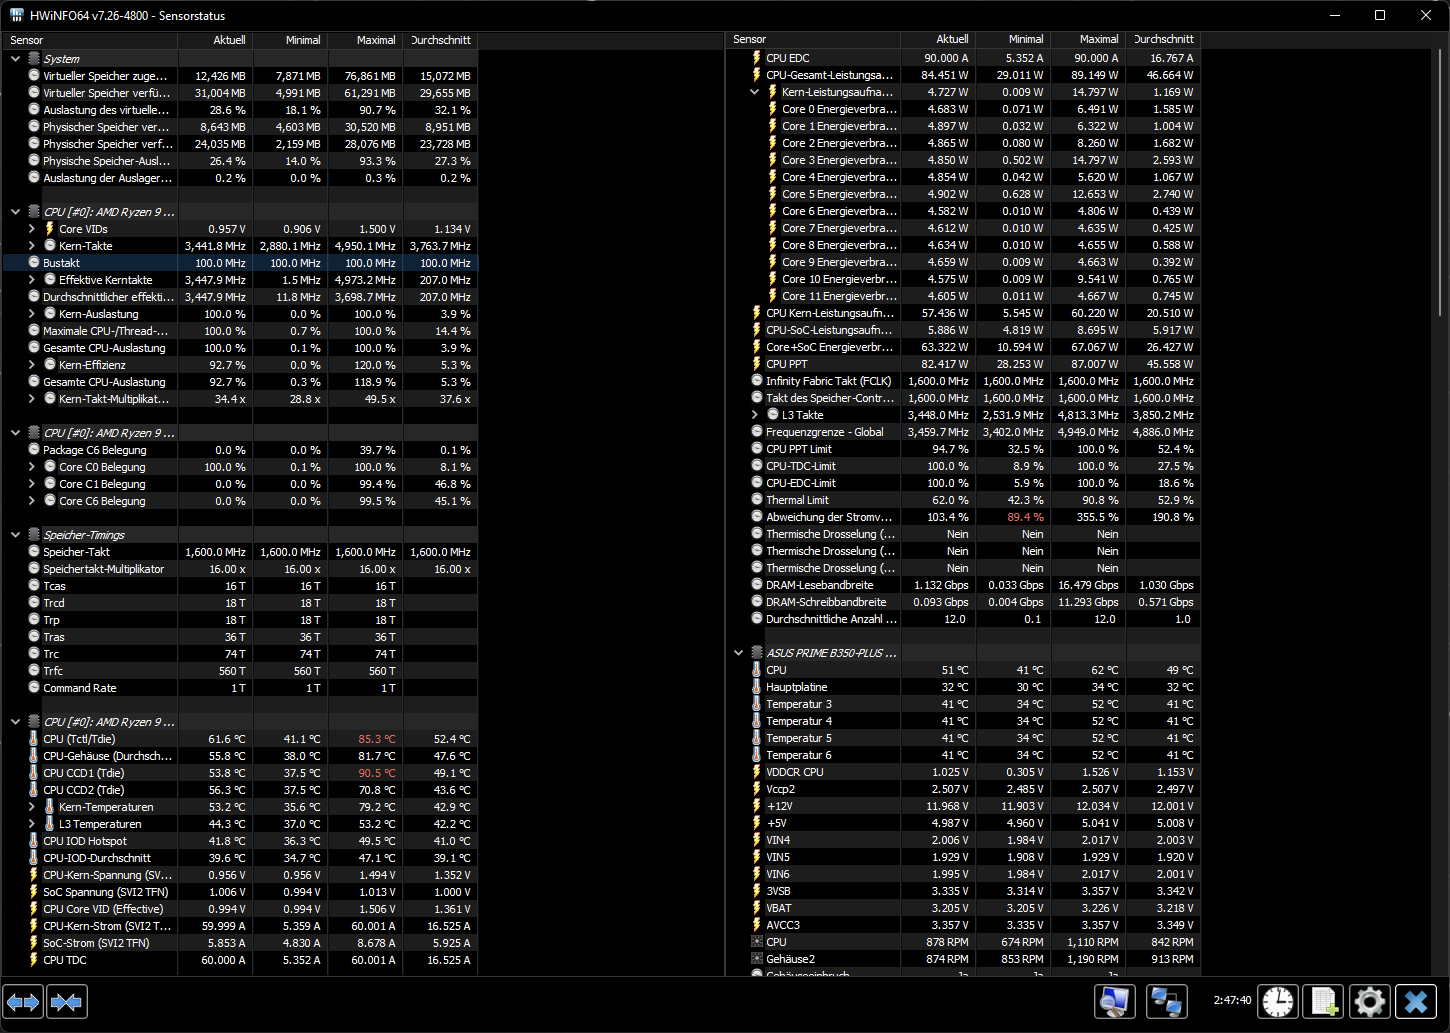Viewport: 1450px width, 1033px height.
Task: Click Maximal column header in right panel
Action: click(1088, 40)
